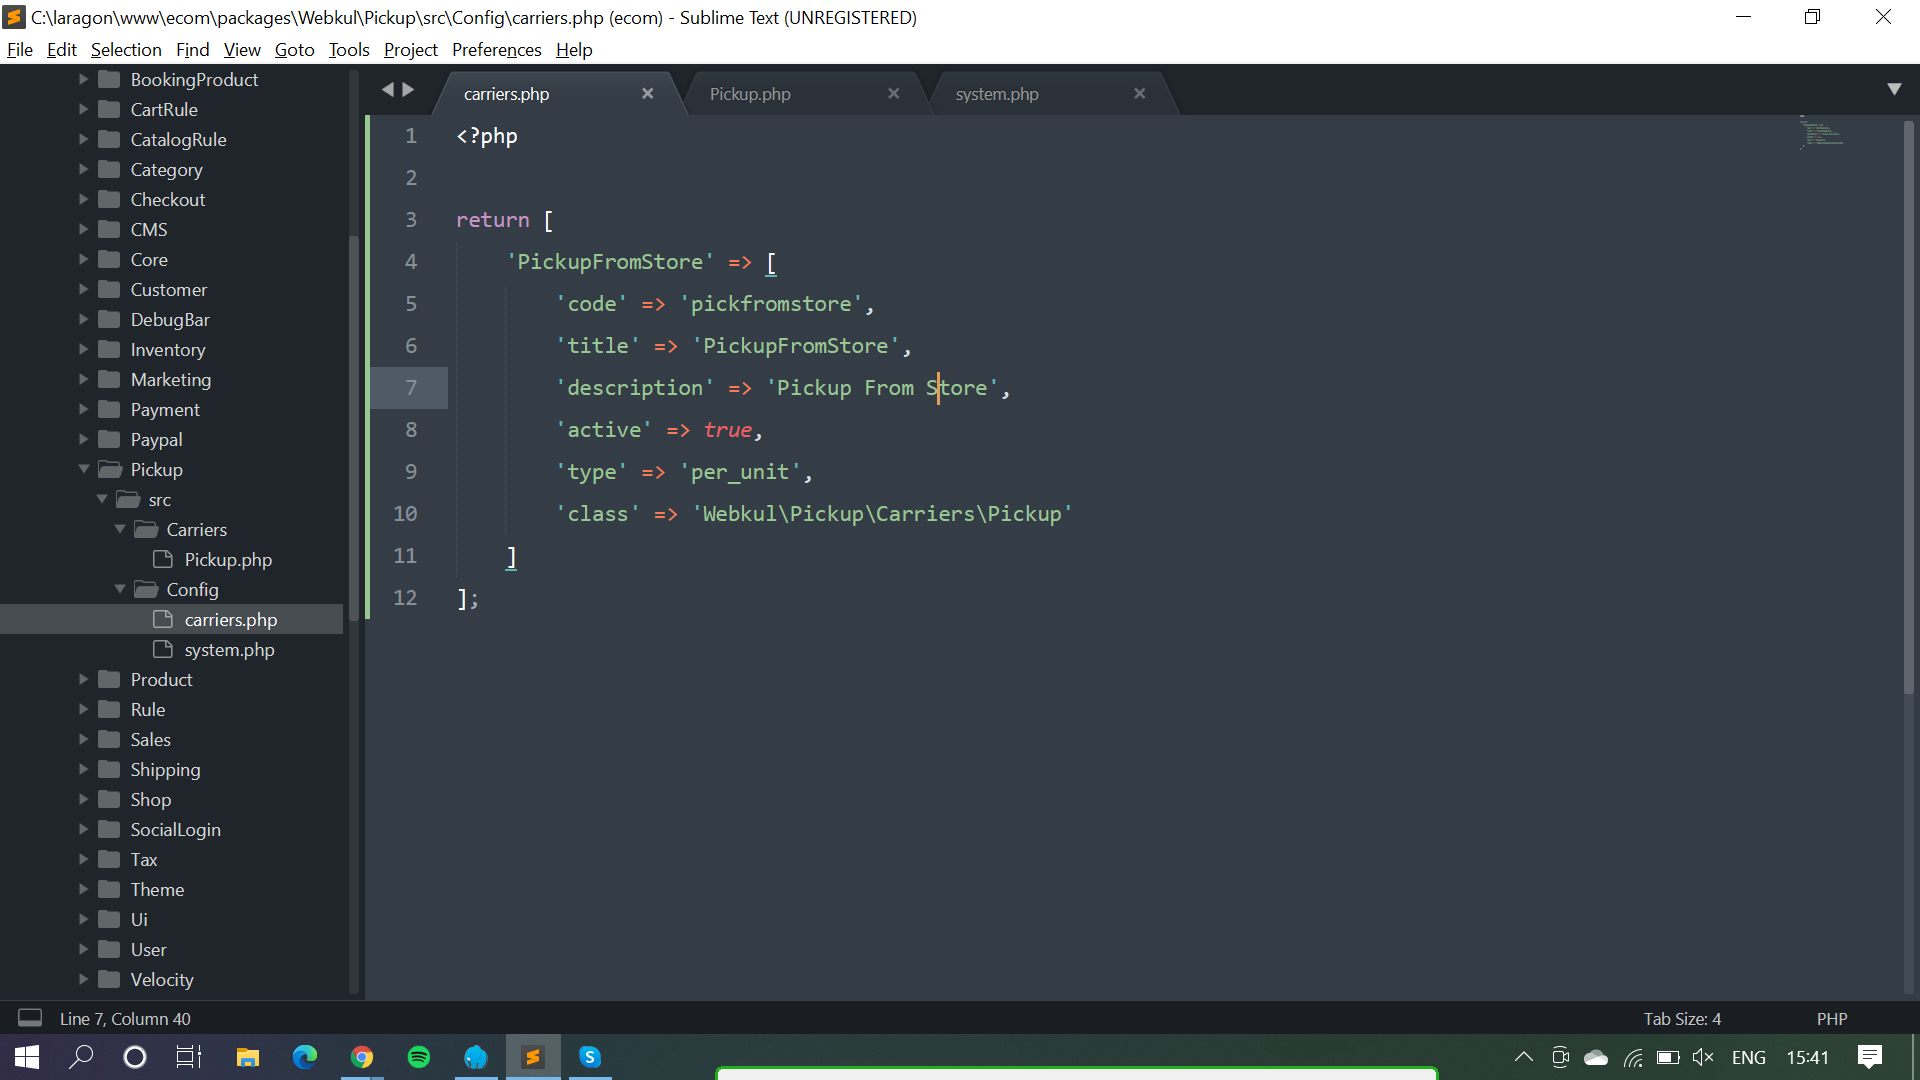
Task: Click line number 10 in the gutter
Action: coord(405,513)
